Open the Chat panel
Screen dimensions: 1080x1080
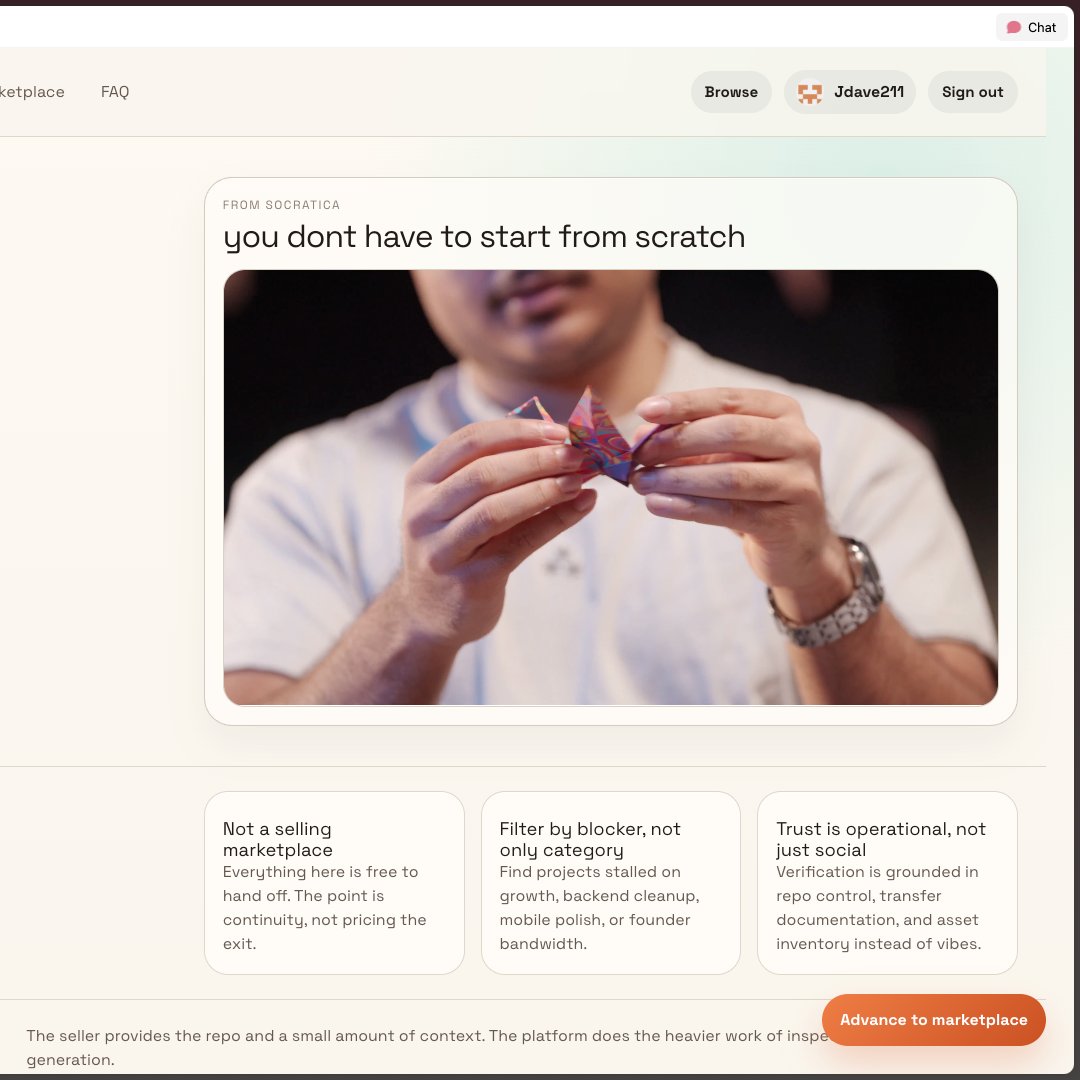click(x=1031, y=27)
